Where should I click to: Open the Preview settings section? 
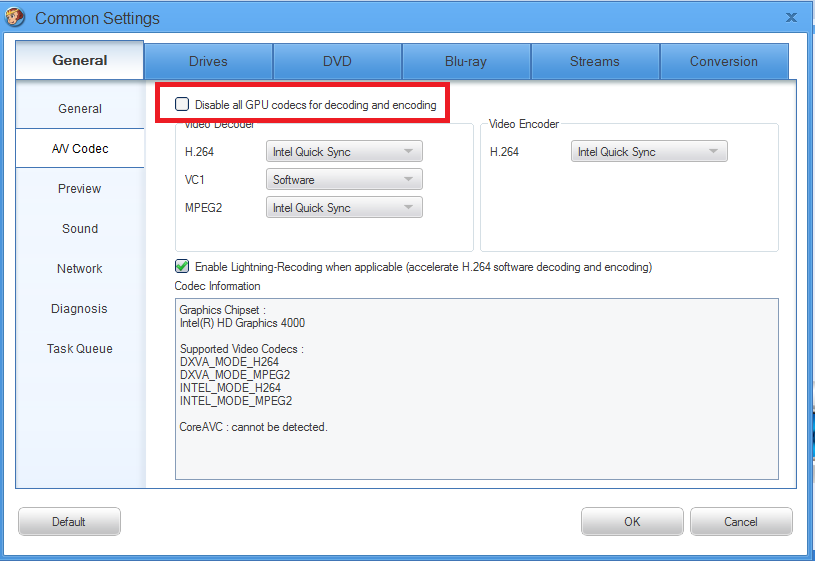[80, 189]
